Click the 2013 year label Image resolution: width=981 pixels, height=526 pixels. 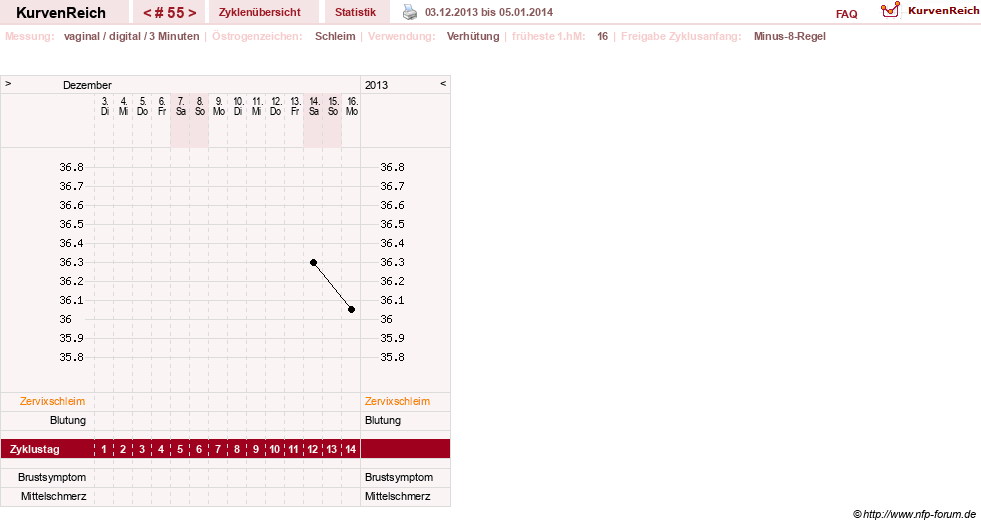(x=376, y=85)
